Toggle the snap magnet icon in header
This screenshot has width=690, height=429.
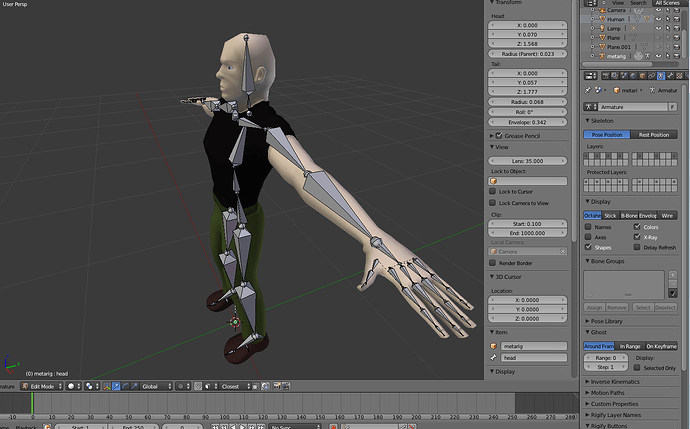click(198, 386)
